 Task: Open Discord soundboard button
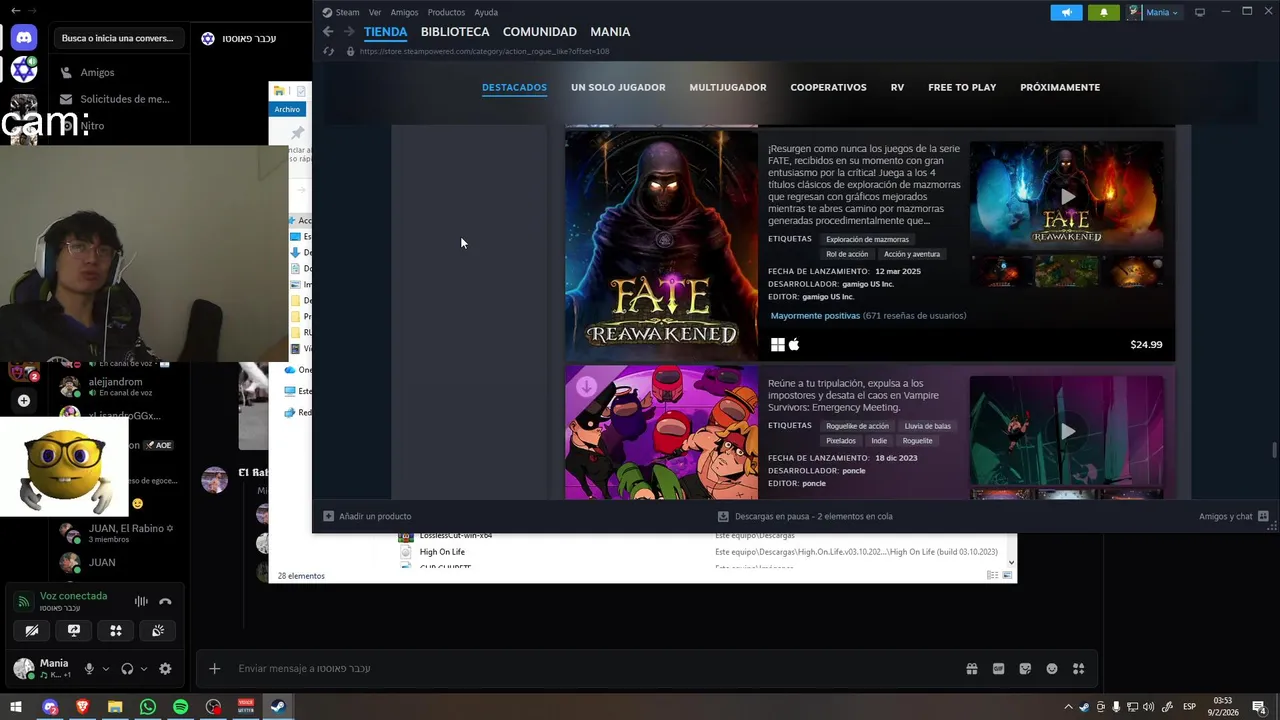[158, 630]
